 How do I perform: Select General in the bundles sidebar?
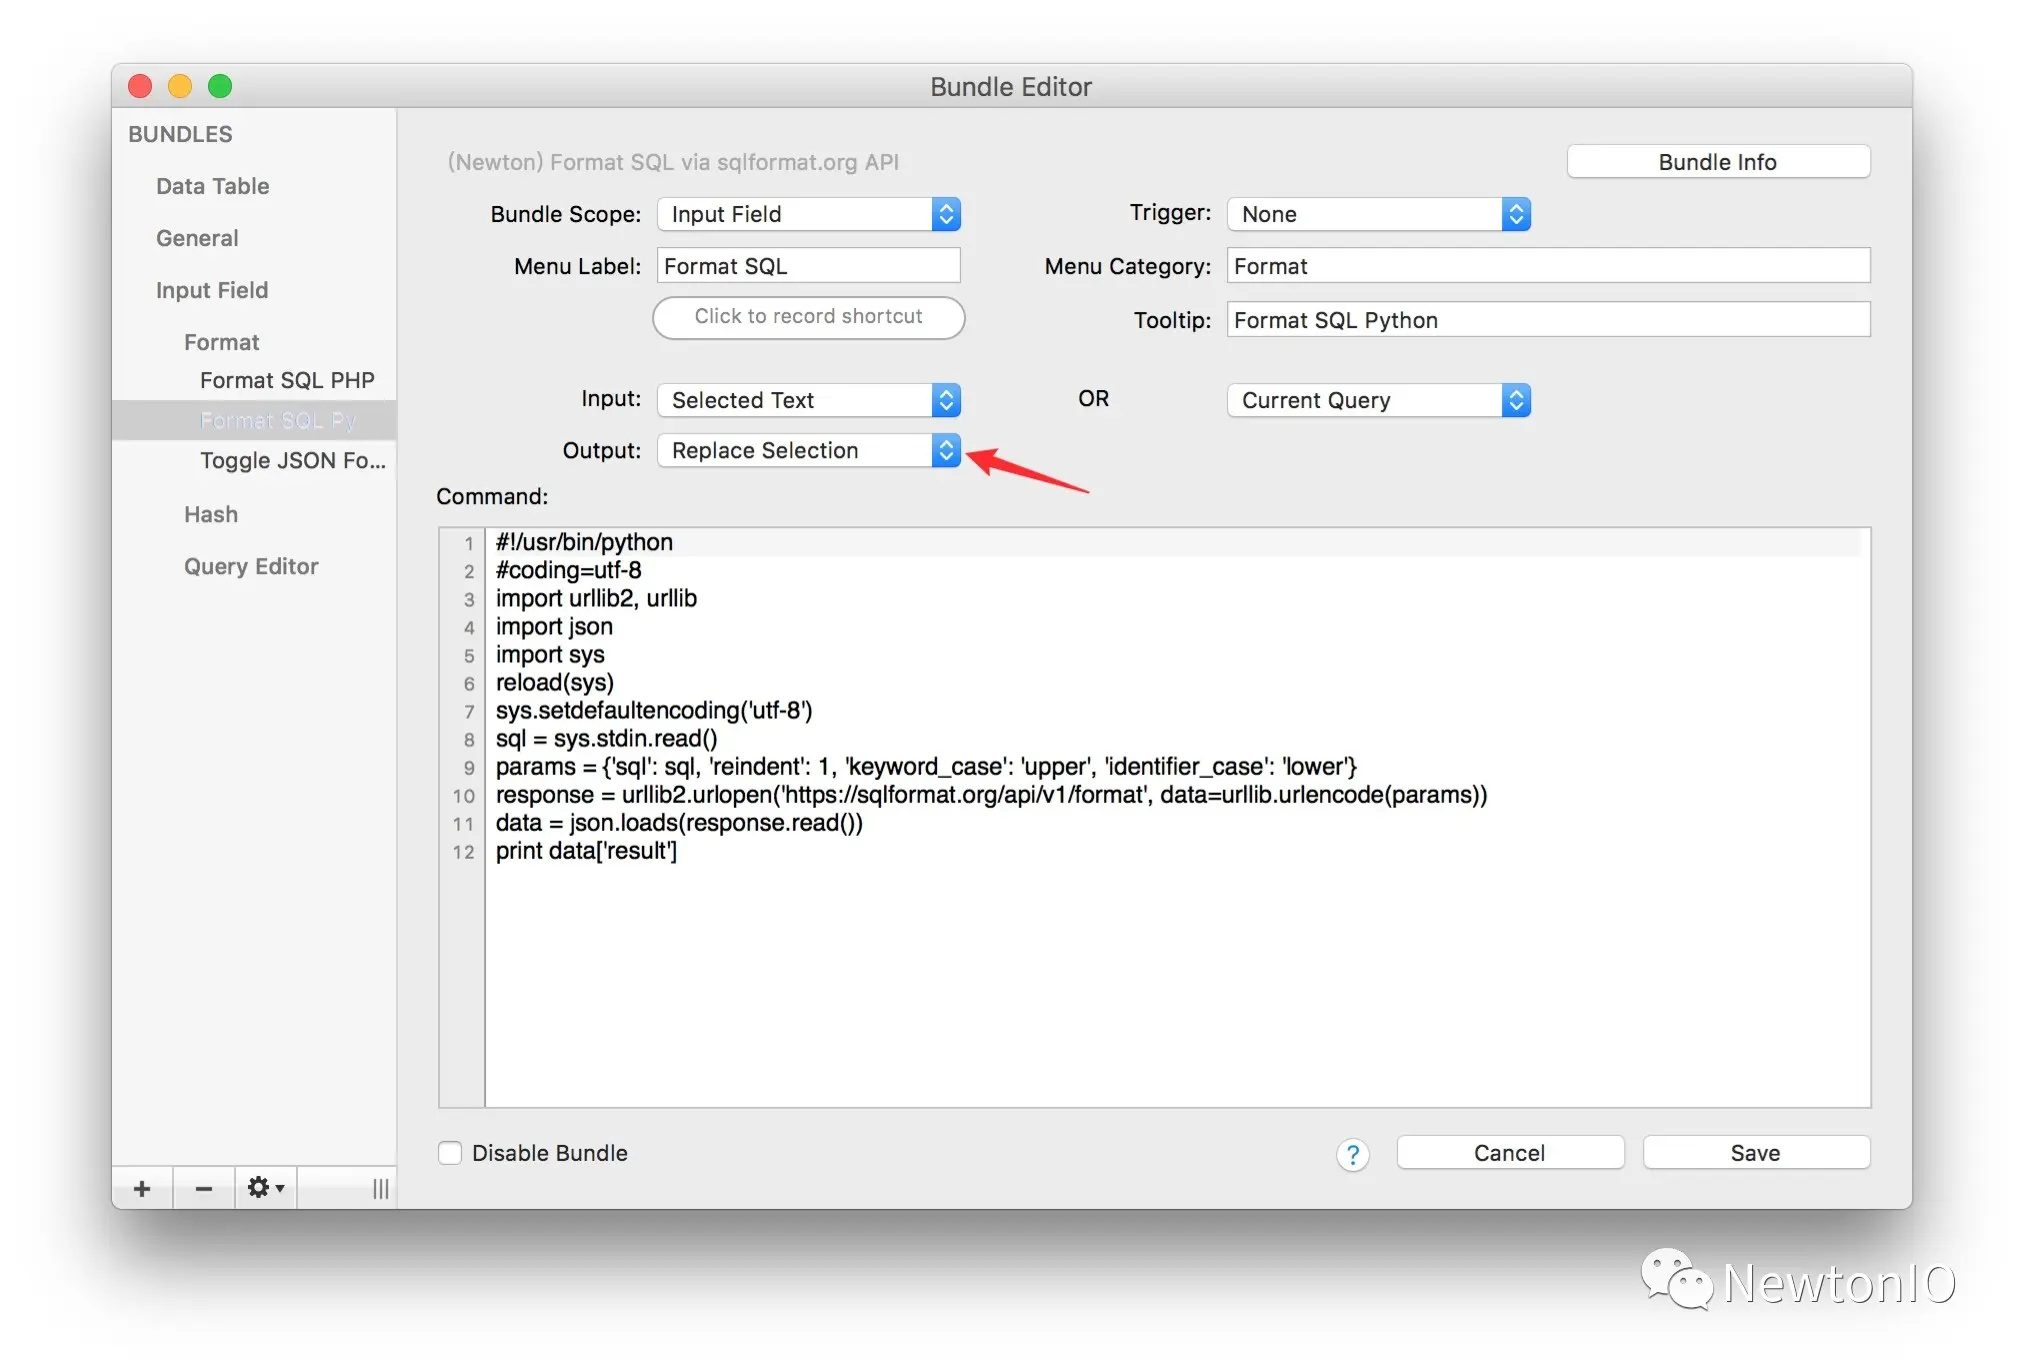(x=197, y=238)
